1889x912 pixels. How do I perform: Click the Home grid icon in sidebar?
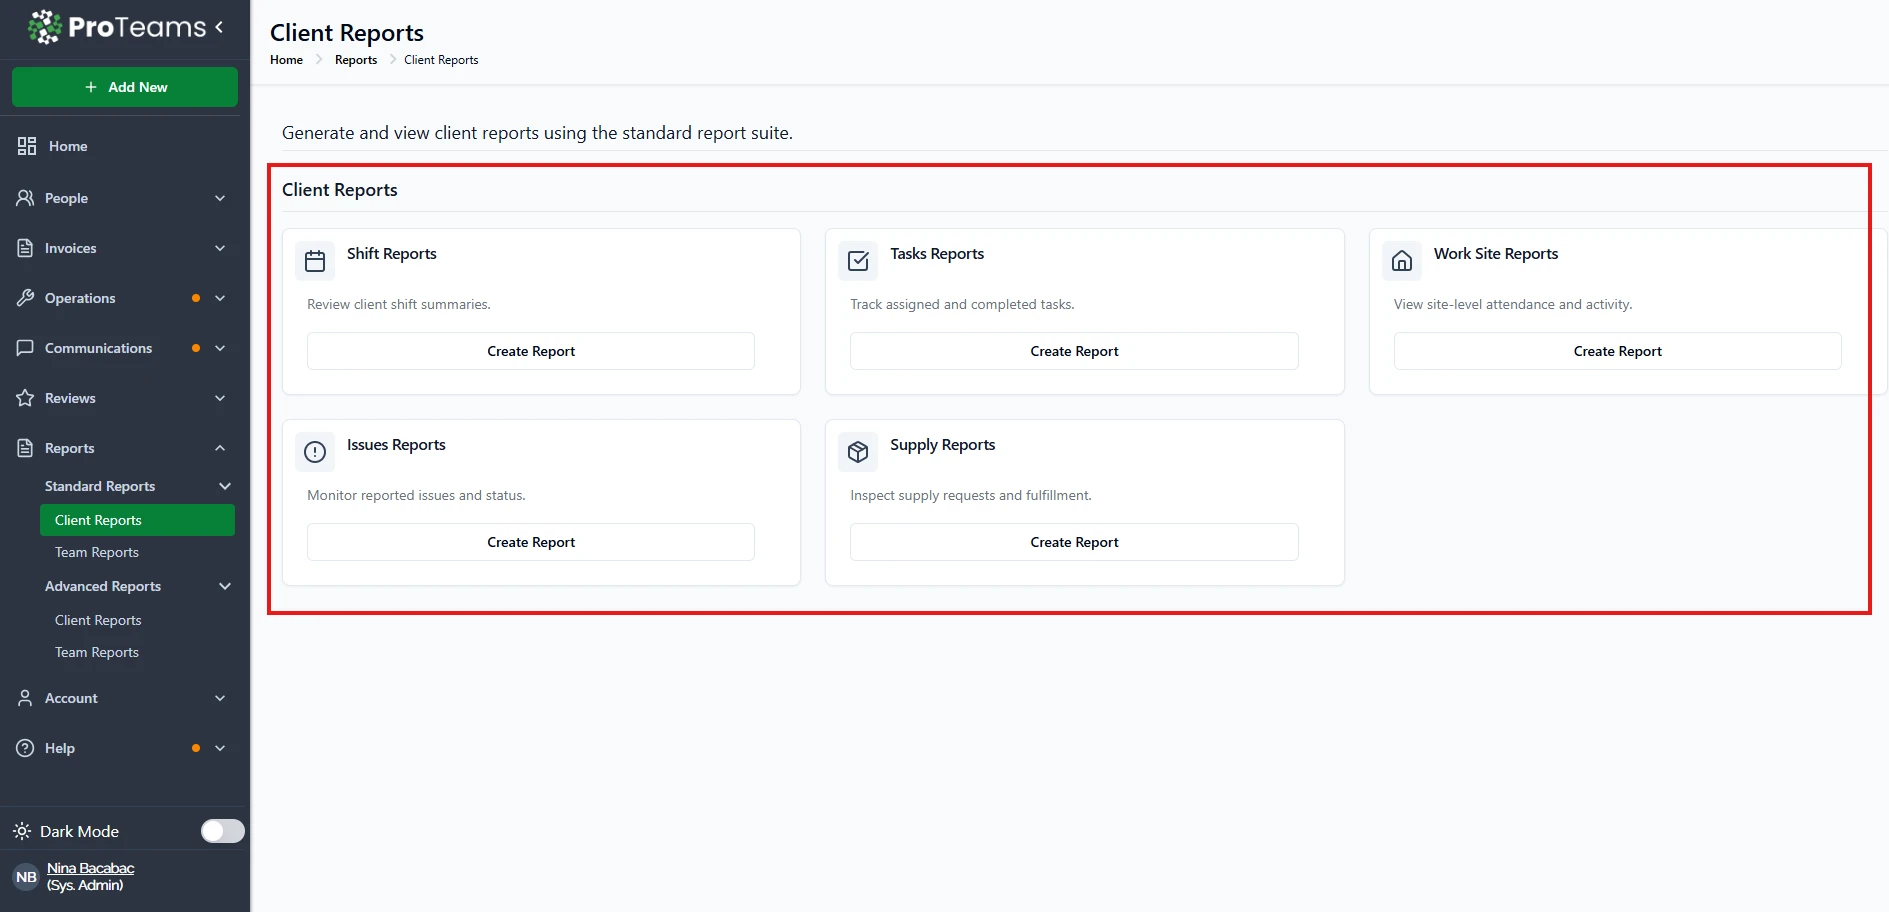27,146
